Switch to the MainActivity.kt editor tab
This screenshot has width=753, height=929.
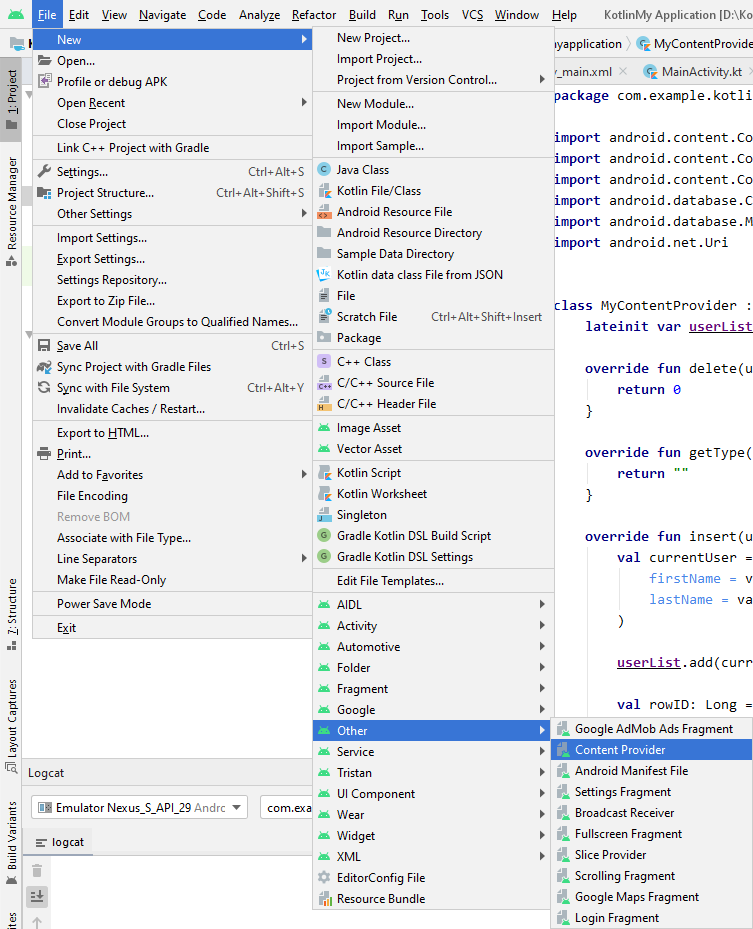(701, 72)
